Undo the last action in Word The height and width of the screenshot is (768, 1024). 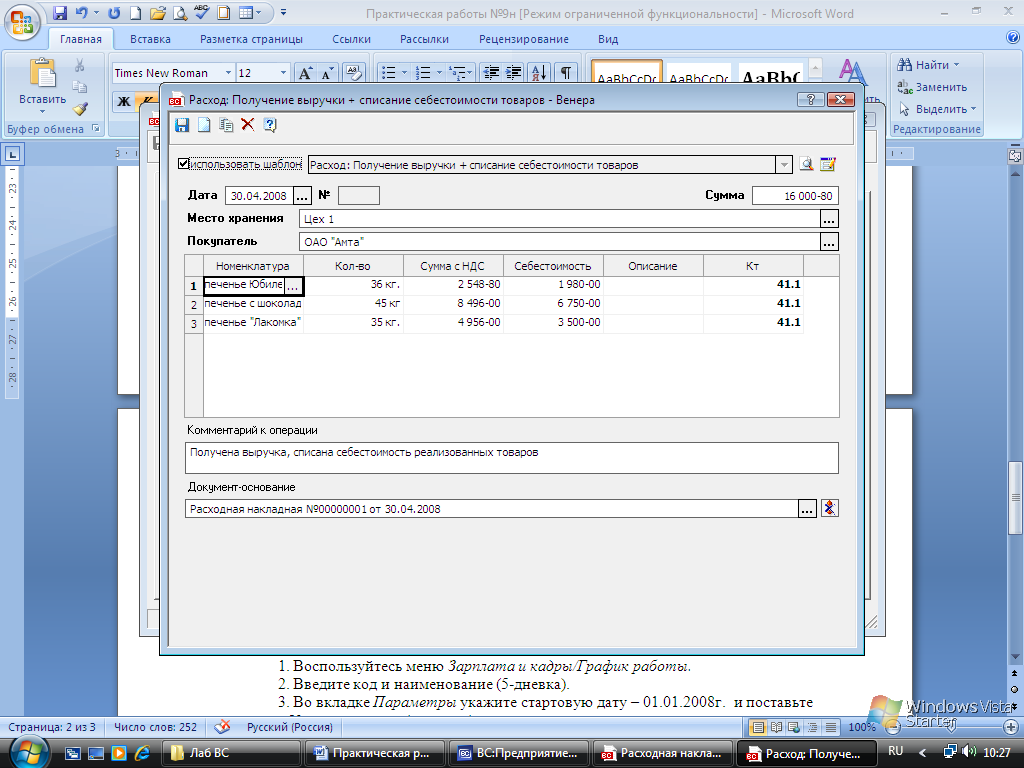(81, 12)
